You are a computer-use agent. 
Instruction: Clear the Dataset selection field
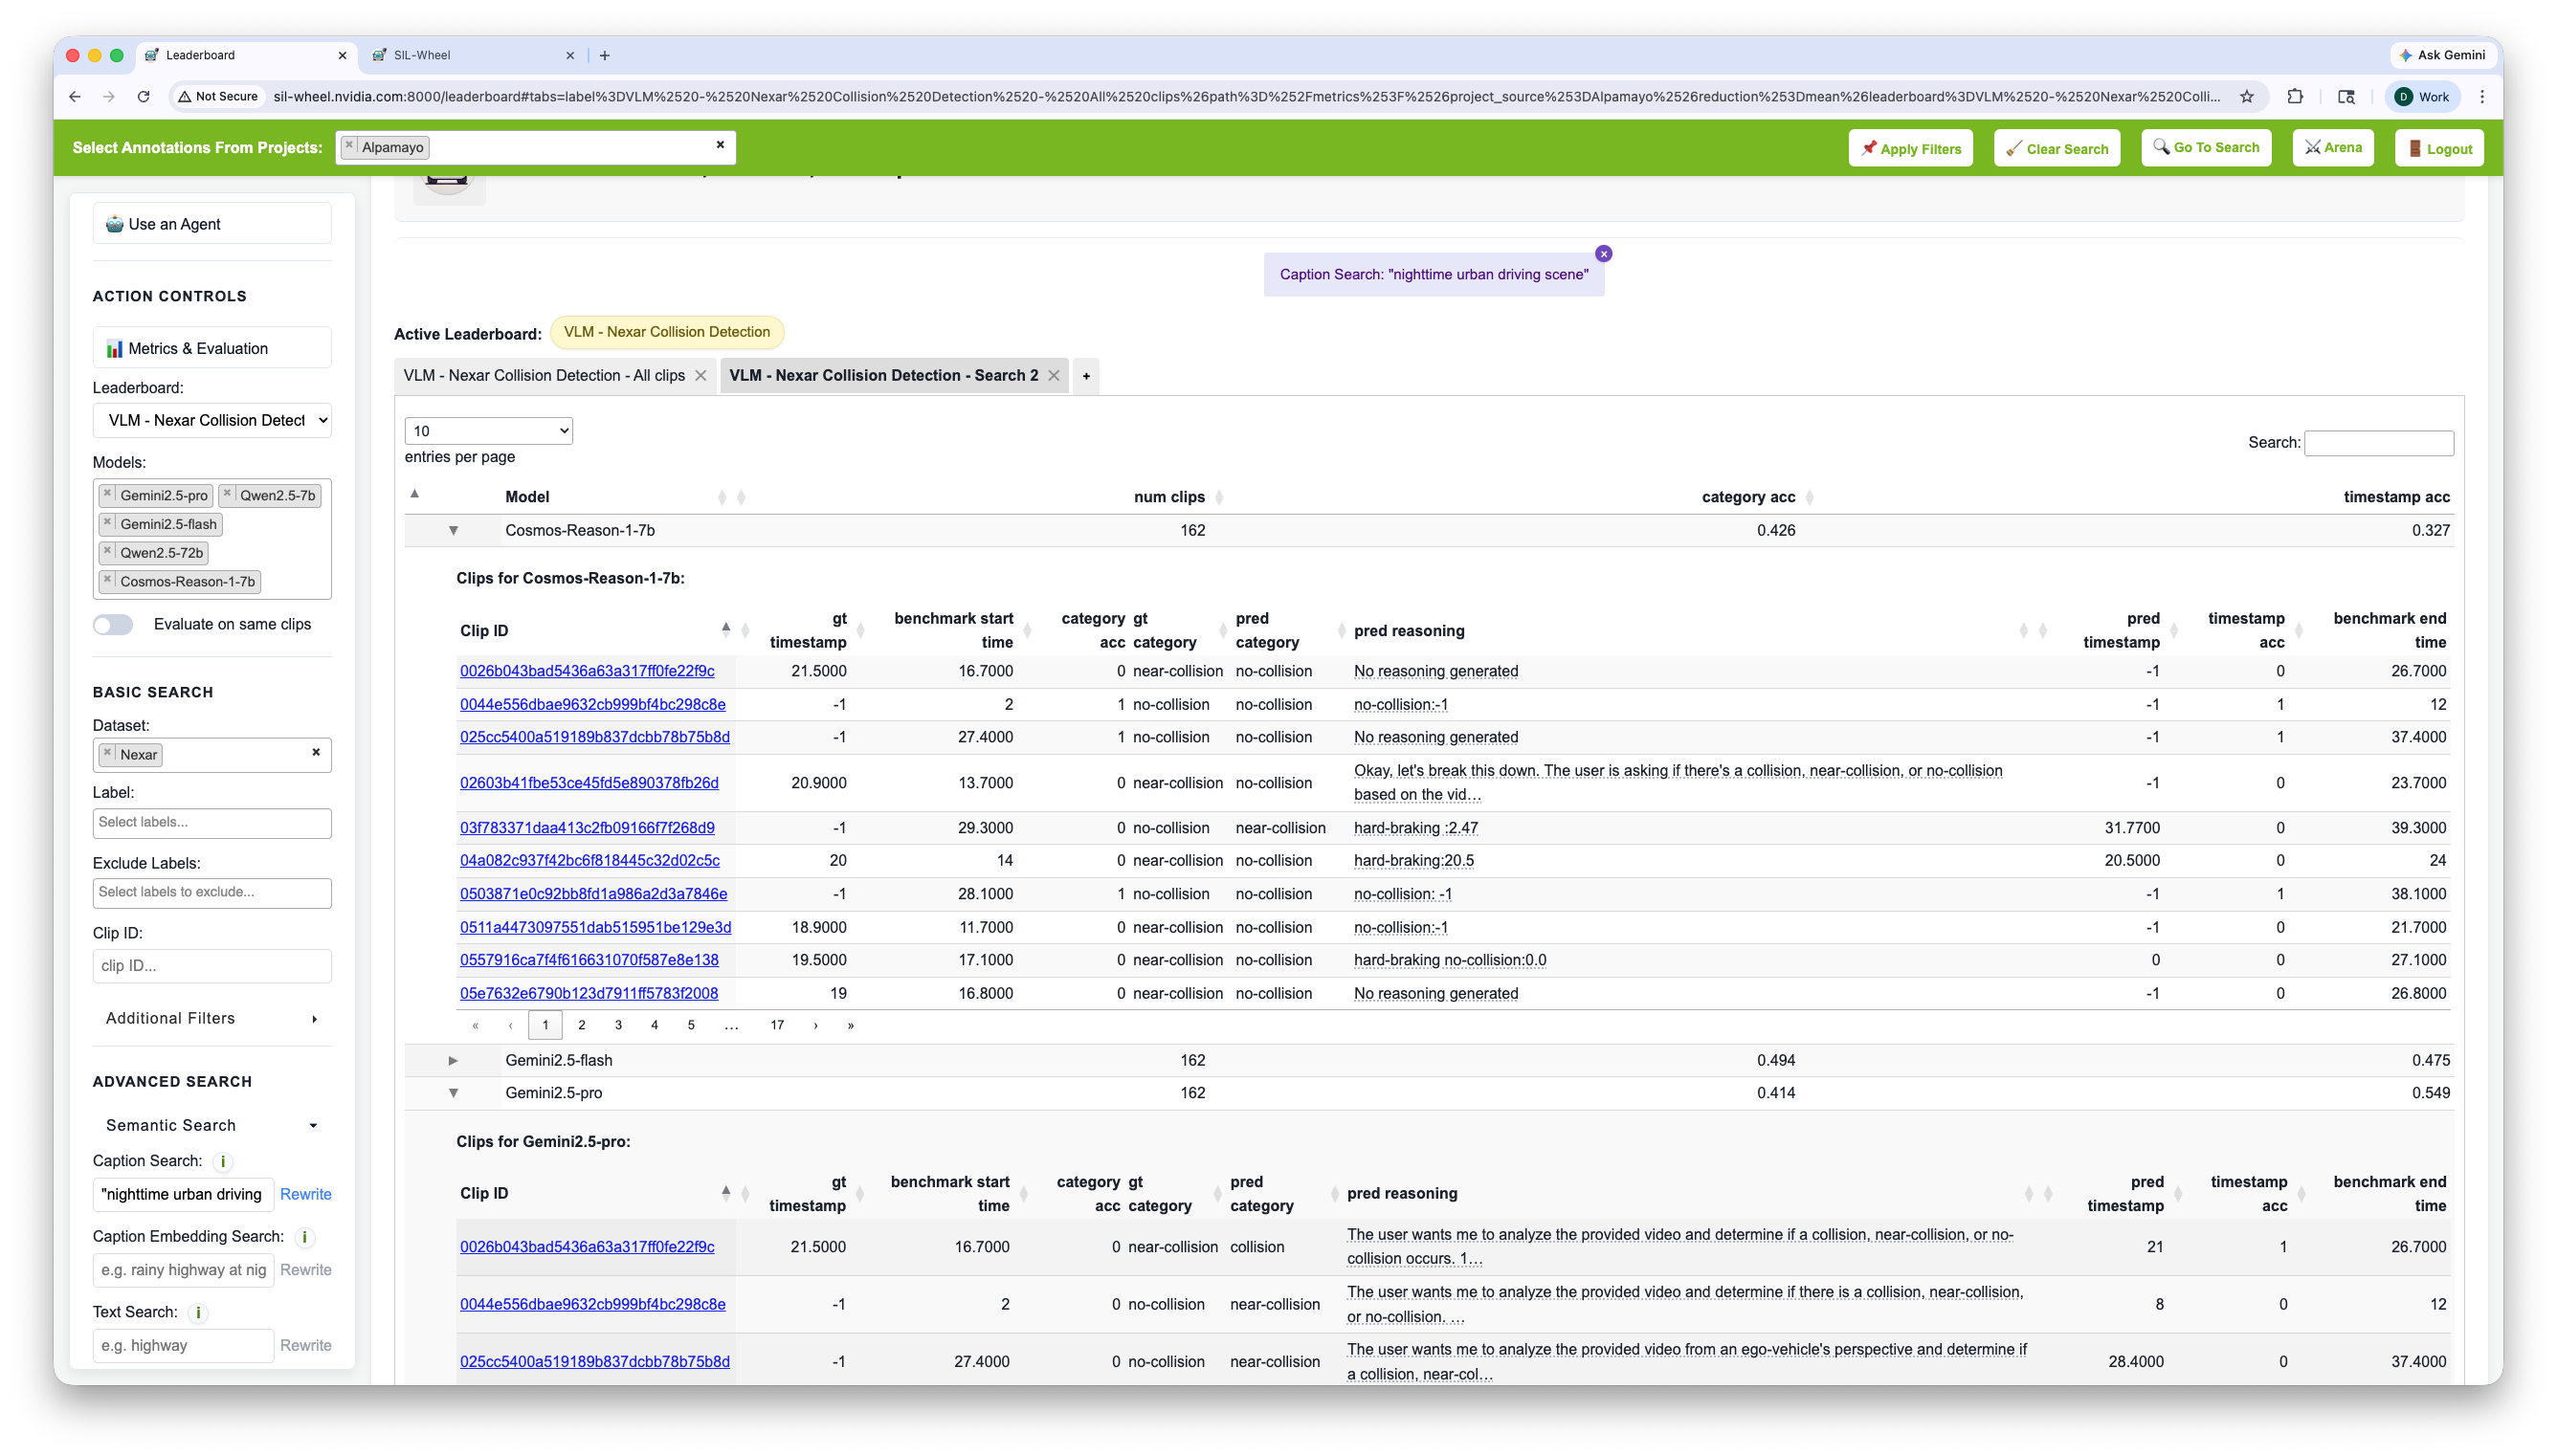[x=316, y=753]
